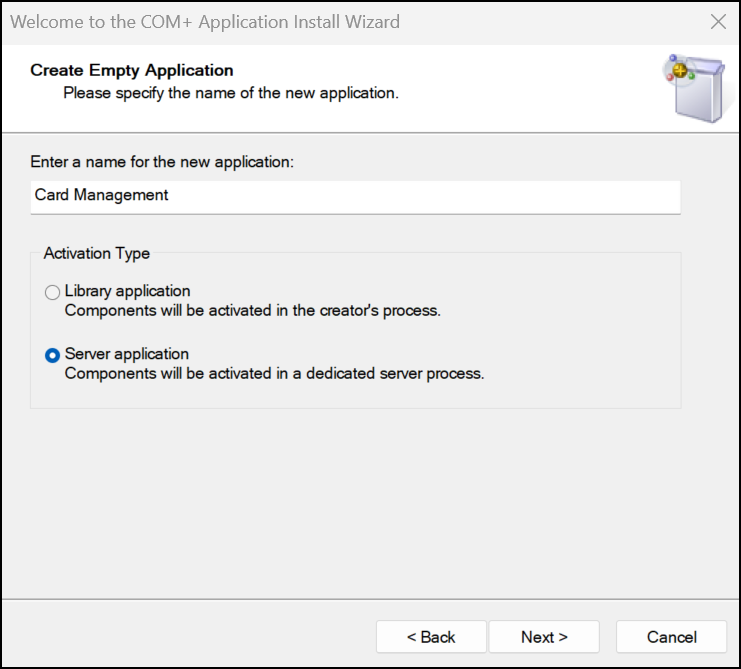Screen dimensions: 741x669
Task: Click the 'Enter a name for the new application' label
Action: pyautogui.click(x=162, y=161)
